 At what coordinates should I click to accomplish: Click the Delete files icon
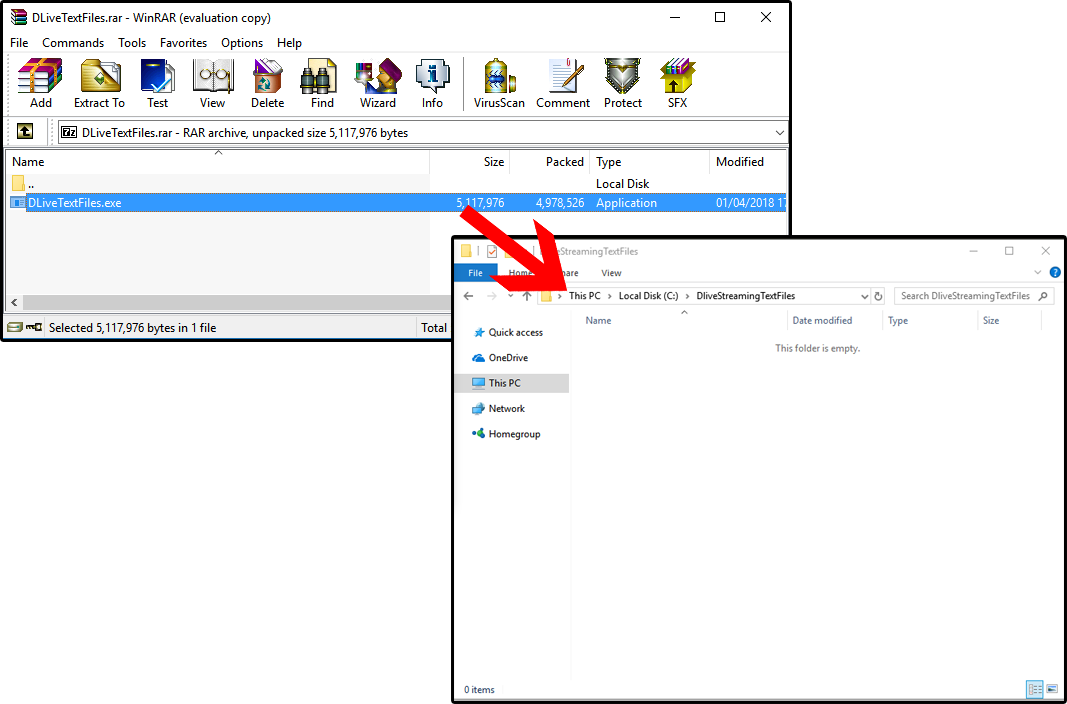tap(267, 83)
